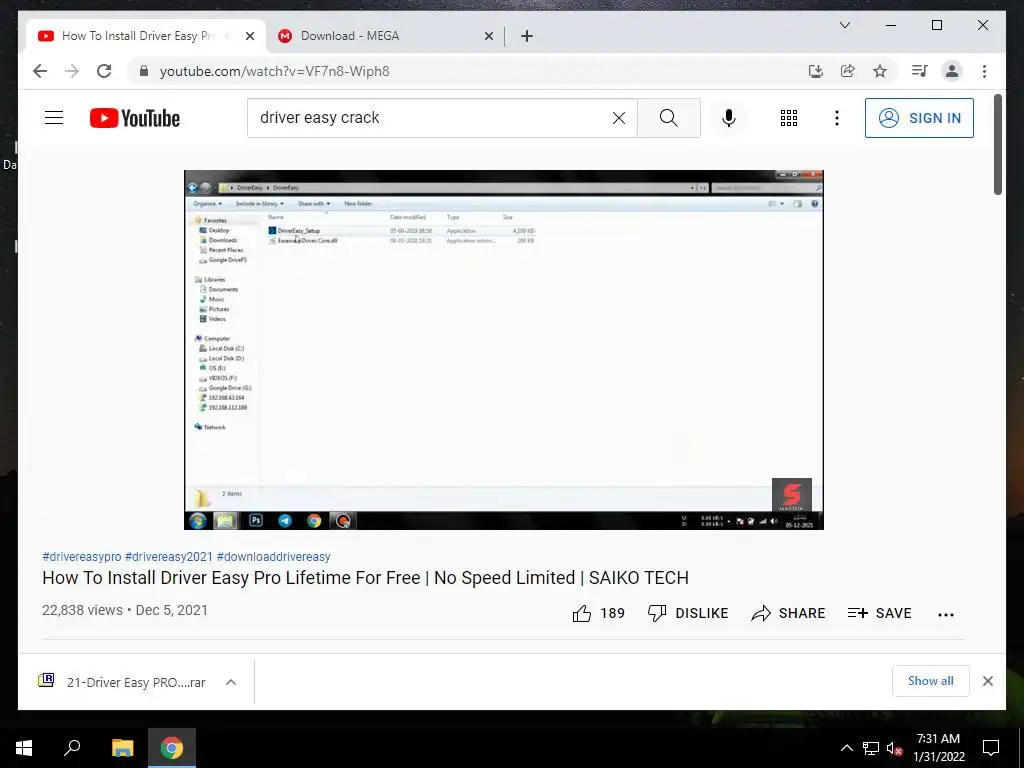Click Chrome icon in taskbar
The width and height of the screenshot is (1024, 768).
coord(172,748)
